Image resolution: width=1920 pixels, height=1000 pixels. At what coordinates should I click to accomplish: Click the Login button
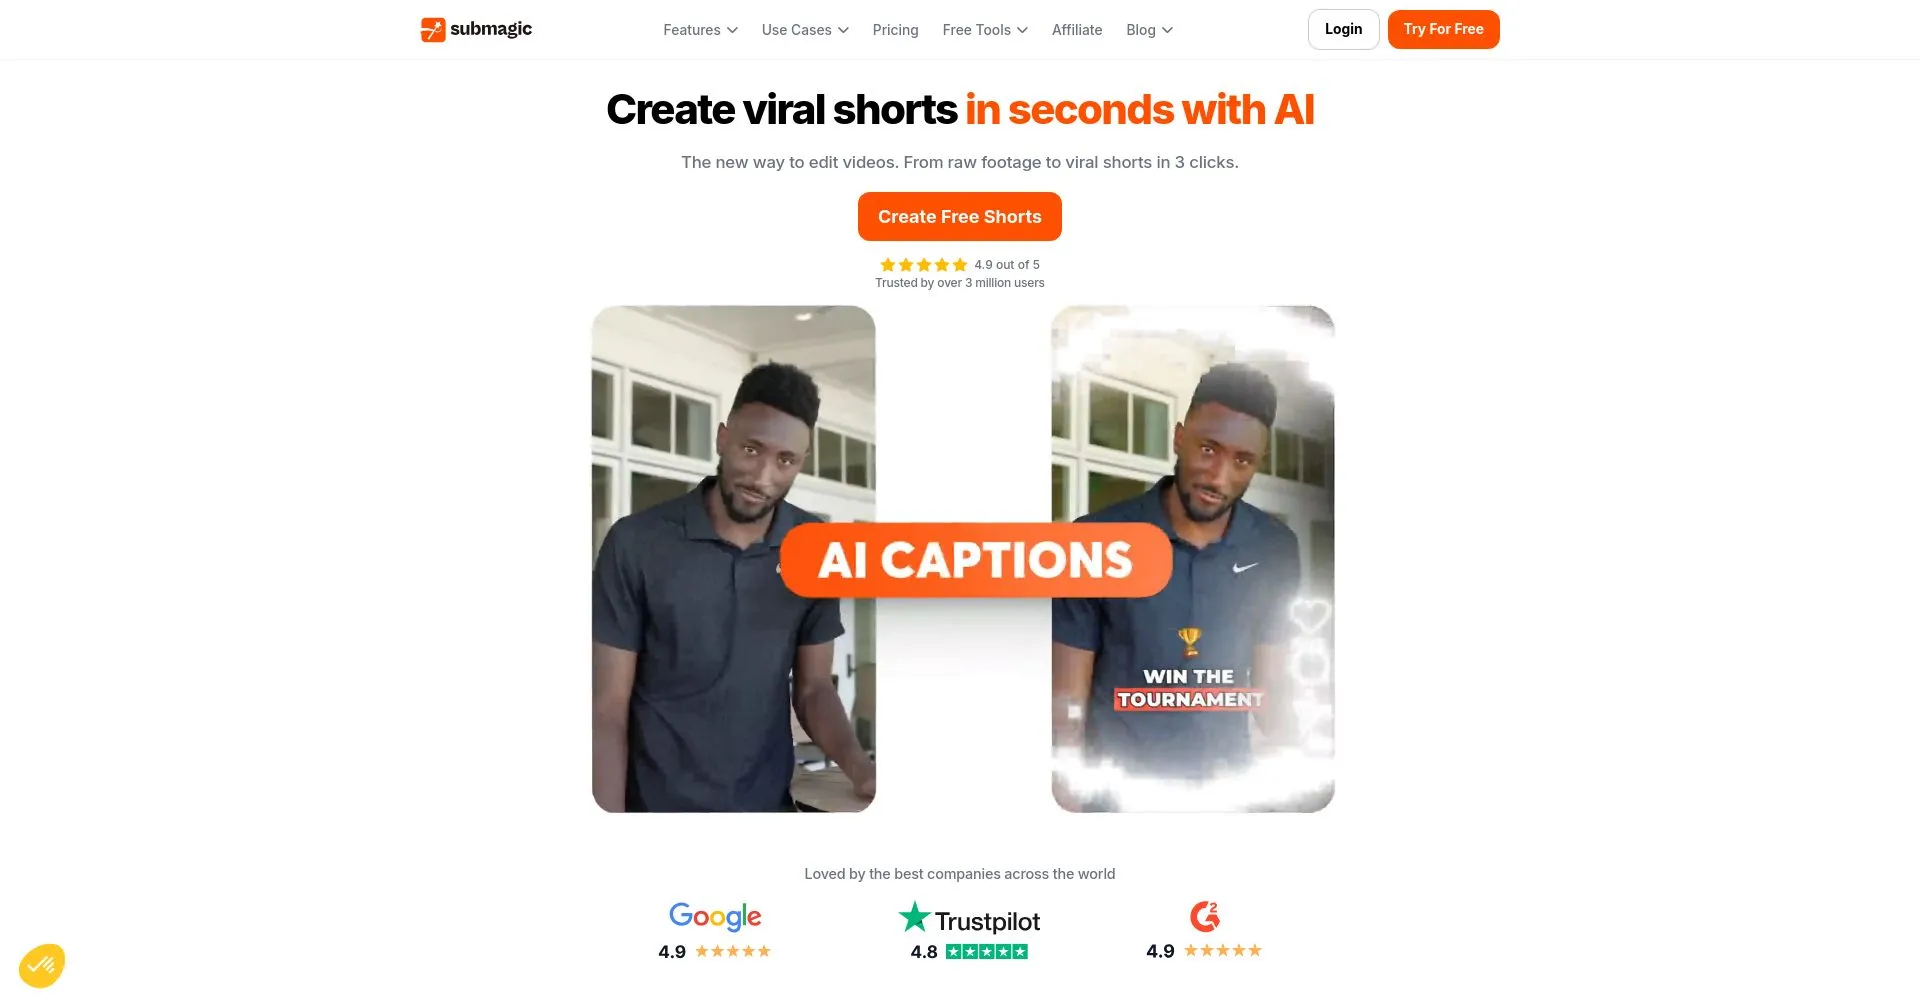1343,29
